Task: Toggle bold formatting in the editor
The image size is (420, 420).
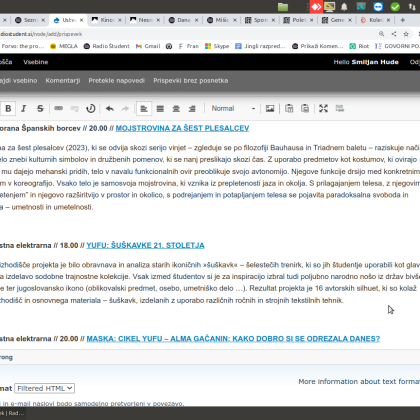Action: point(8,108)
